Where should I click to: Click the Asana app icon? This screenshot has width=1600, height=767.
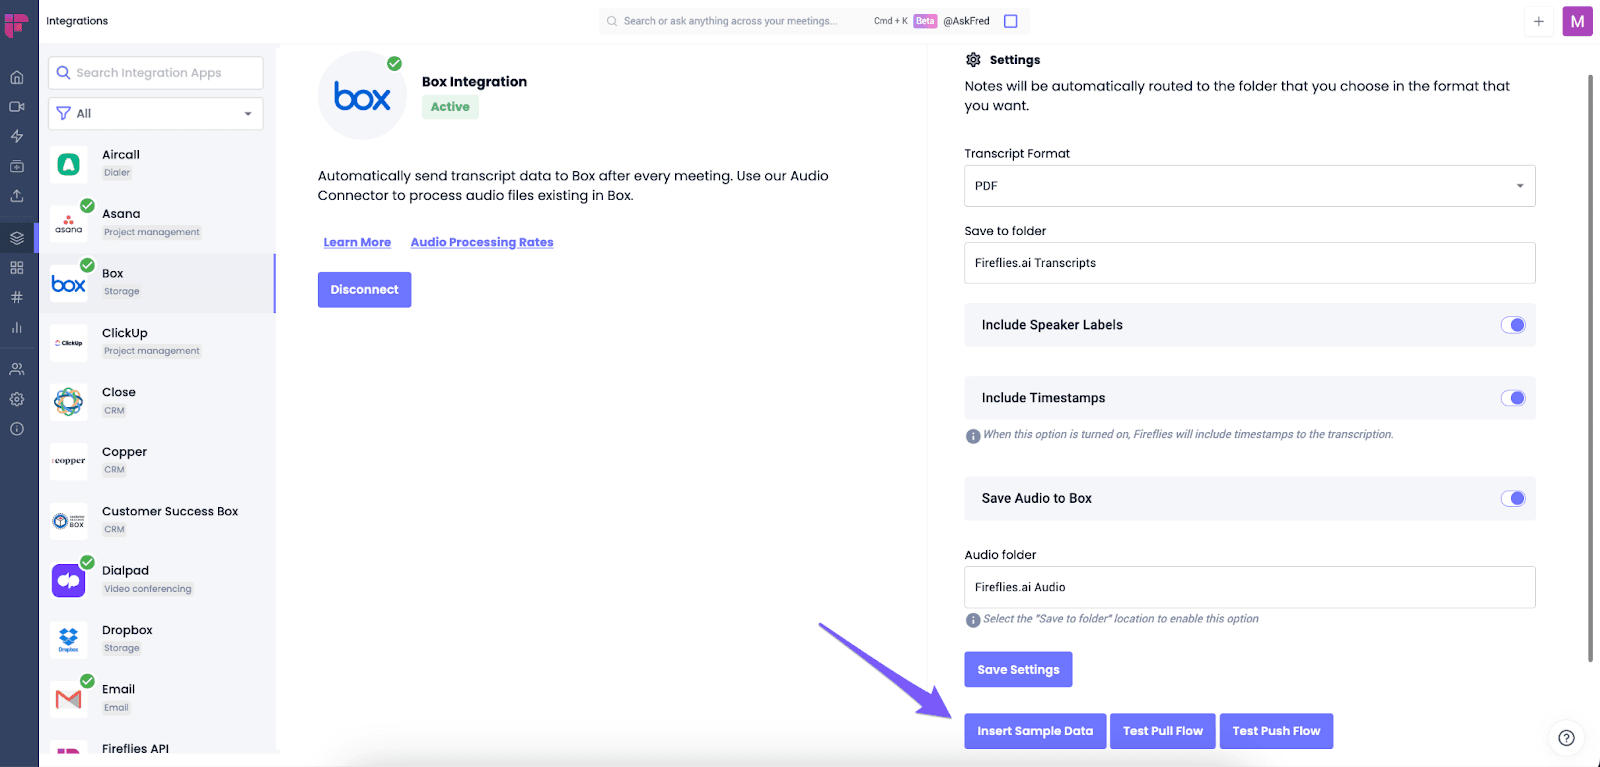[69, 224]
